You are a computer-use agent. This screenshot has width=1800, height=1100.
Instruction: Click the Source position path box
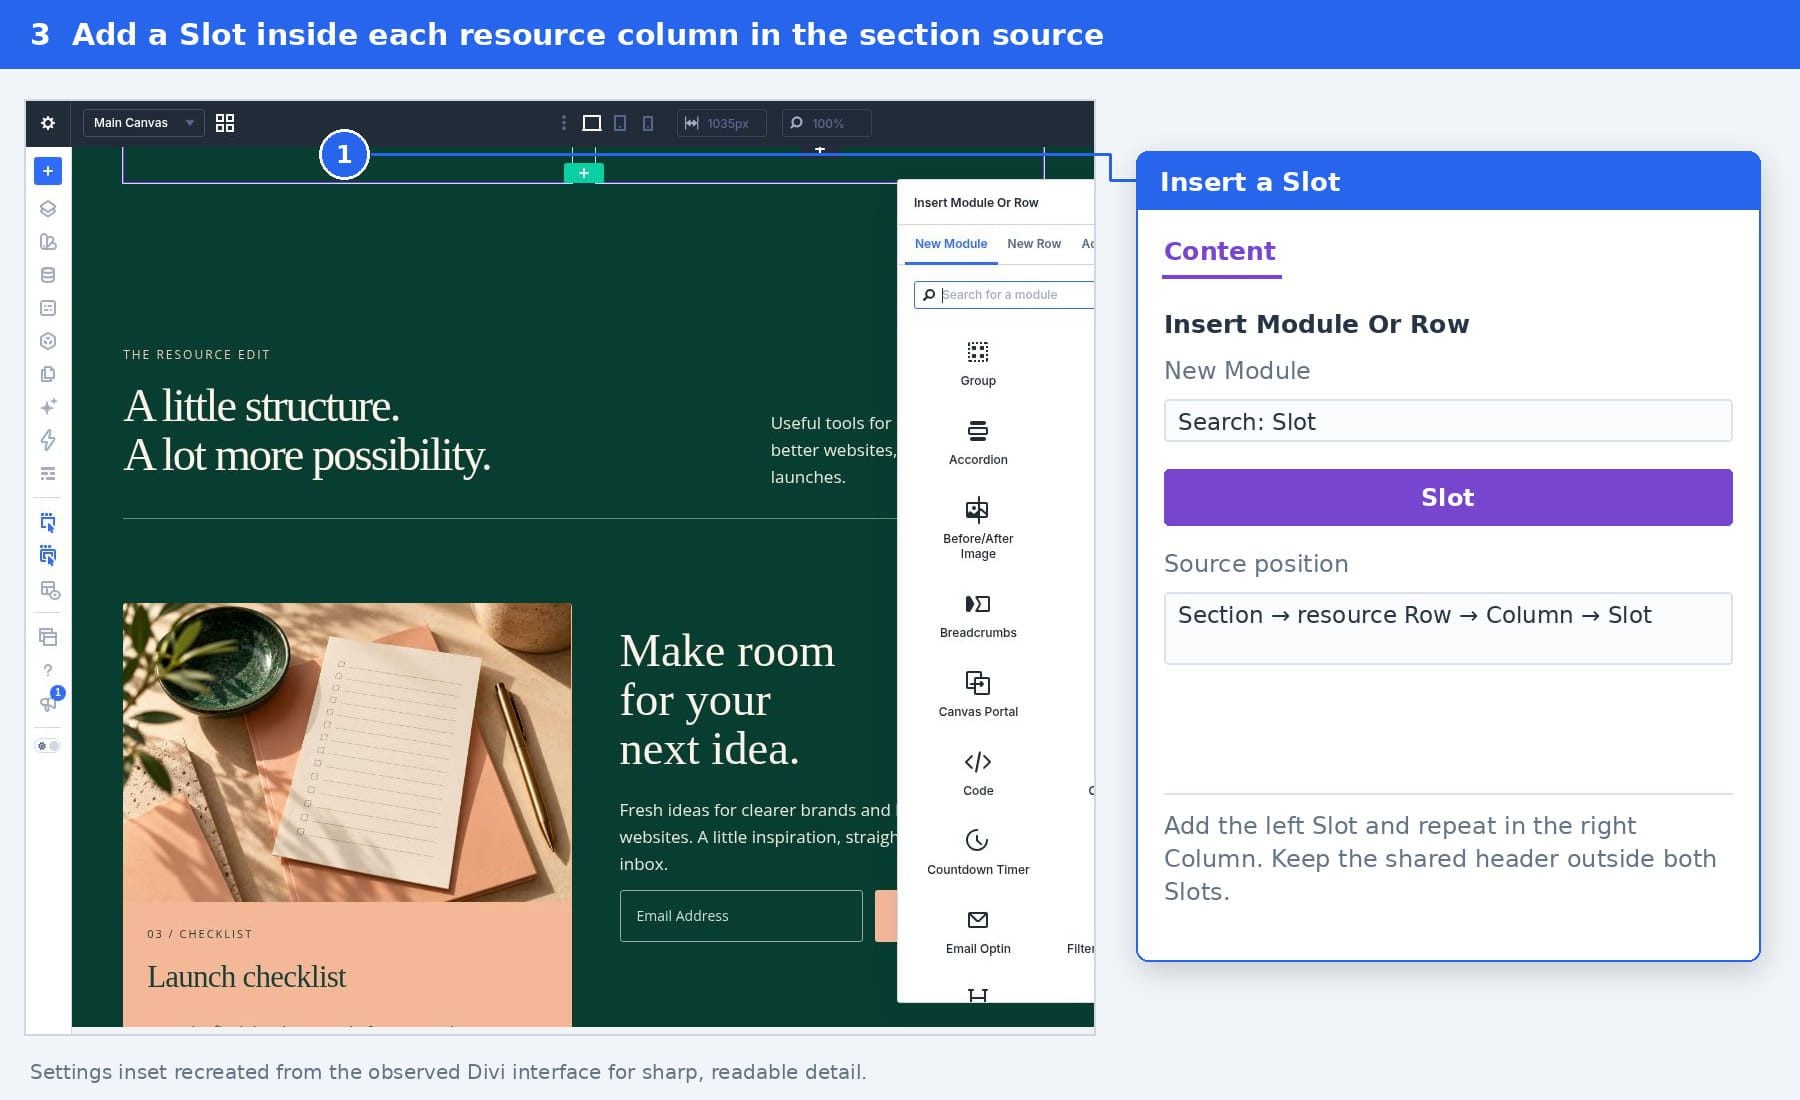point(1448,628)
